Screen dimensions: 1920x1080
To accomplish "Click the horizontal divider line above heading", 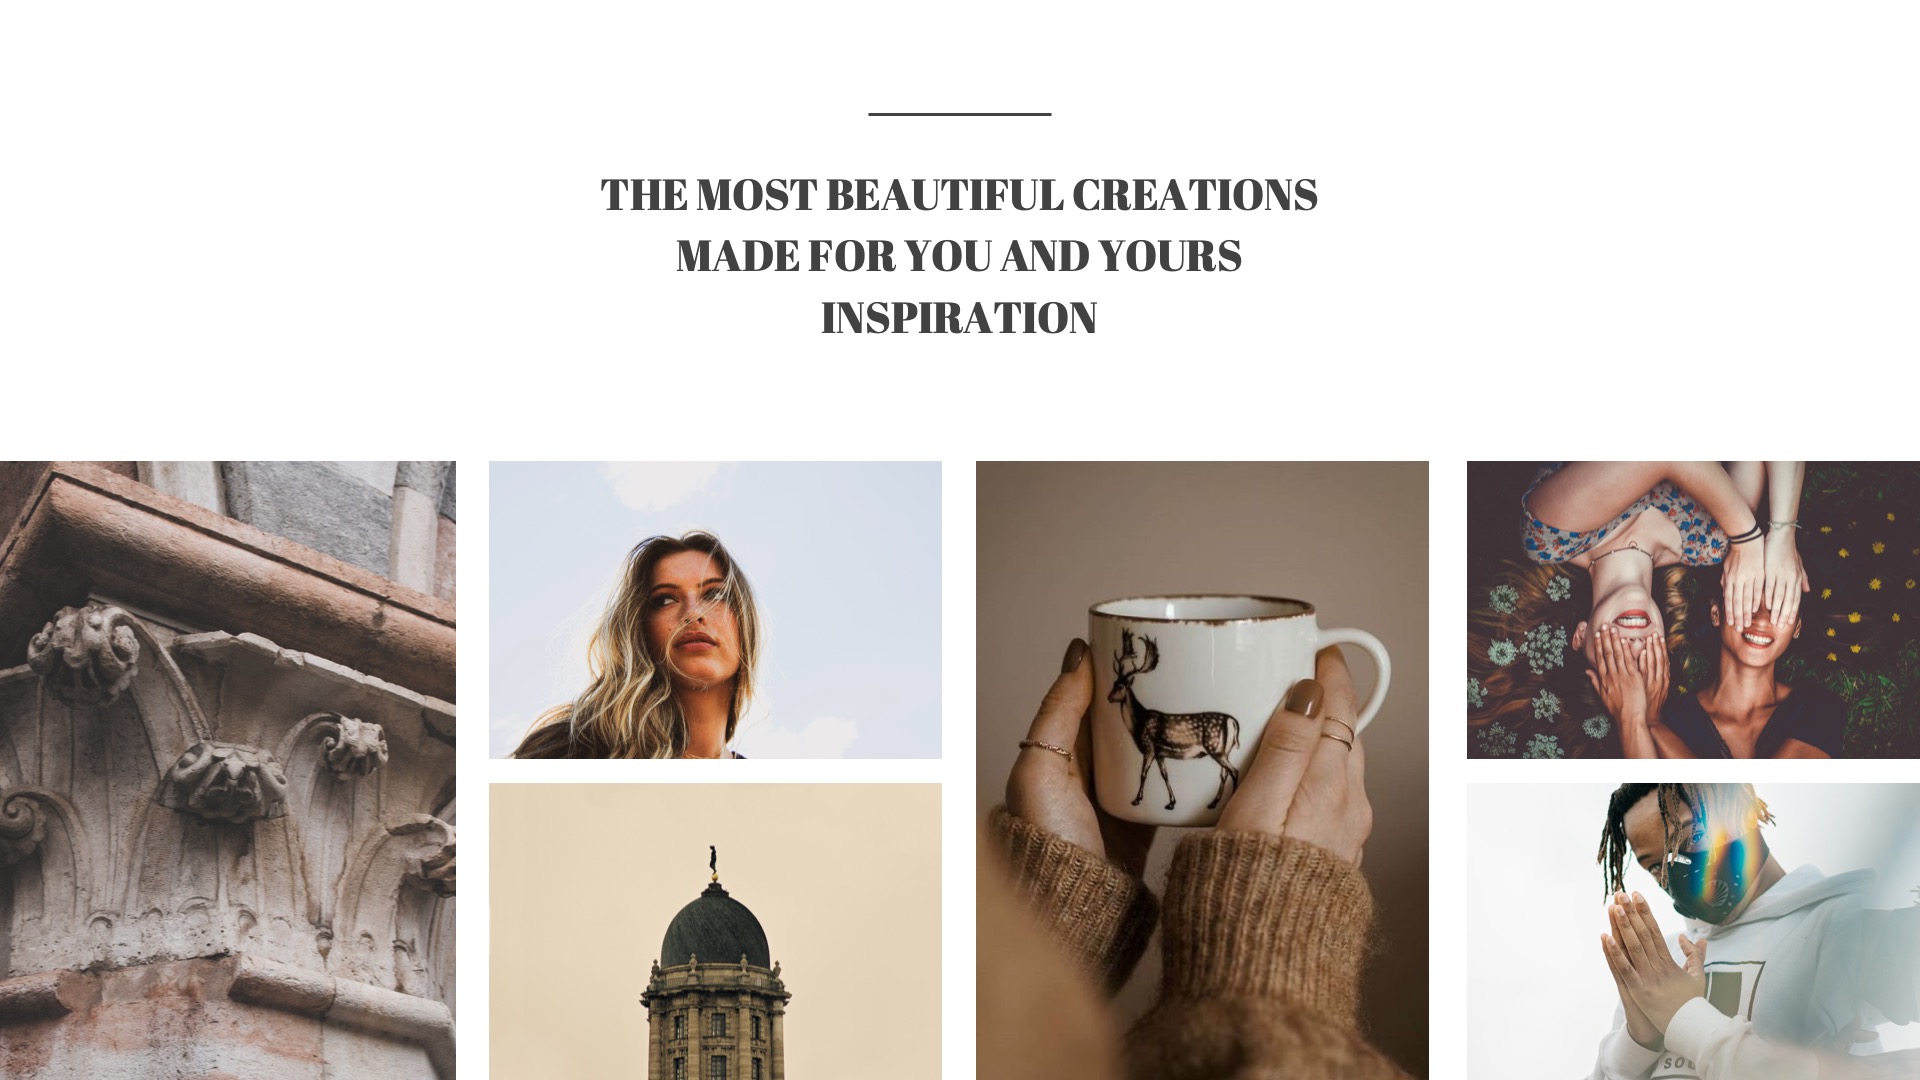I will click(x=959, y=114).
